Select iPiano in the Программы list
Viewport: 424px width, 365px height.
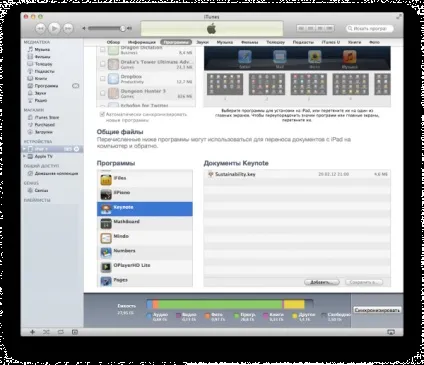coord(145,194)
